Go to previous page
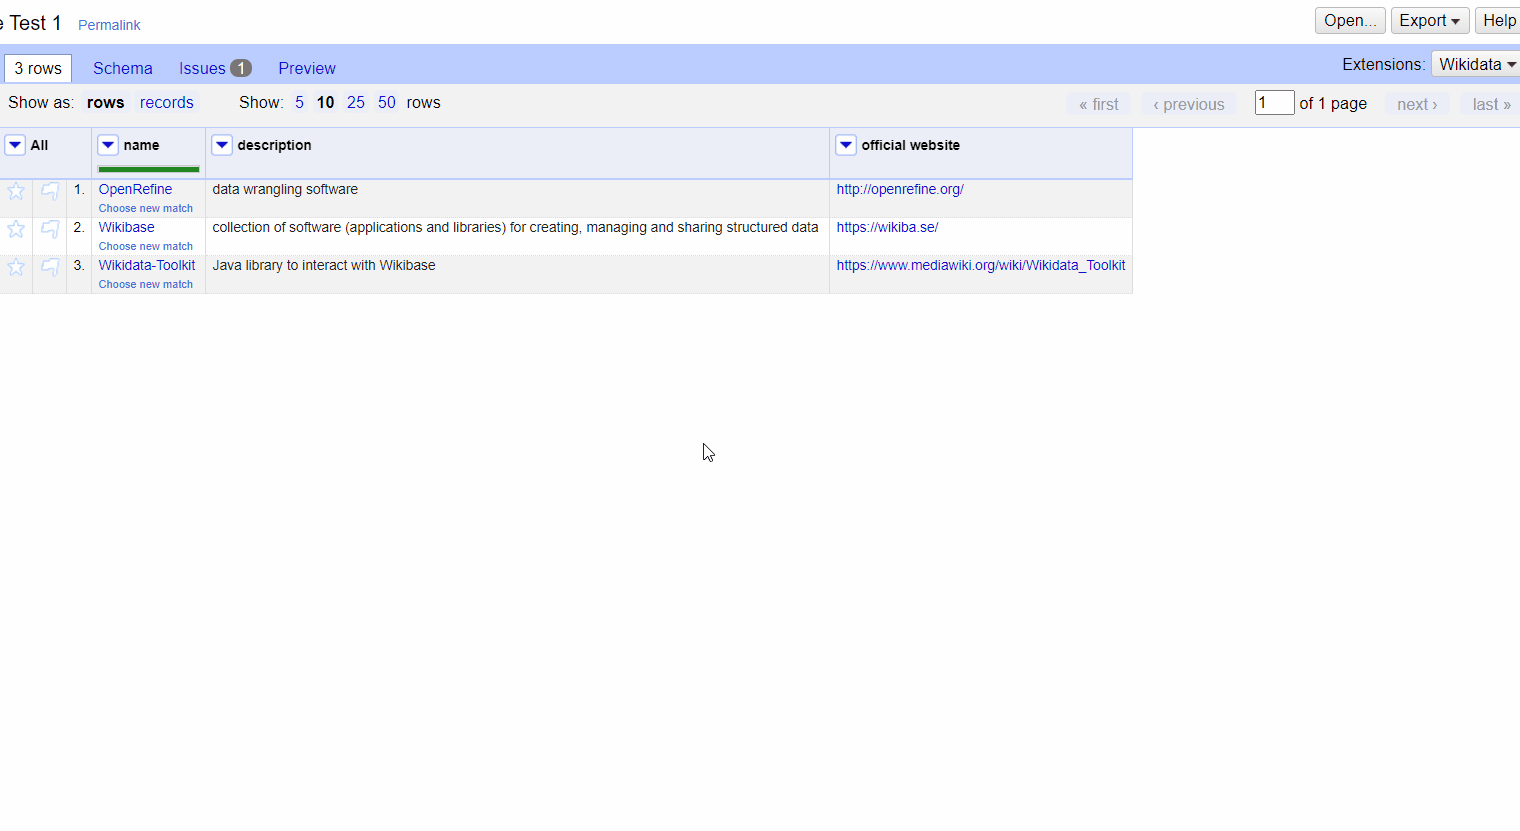Screen dimensions: 1520x831 click(1189, 104)
